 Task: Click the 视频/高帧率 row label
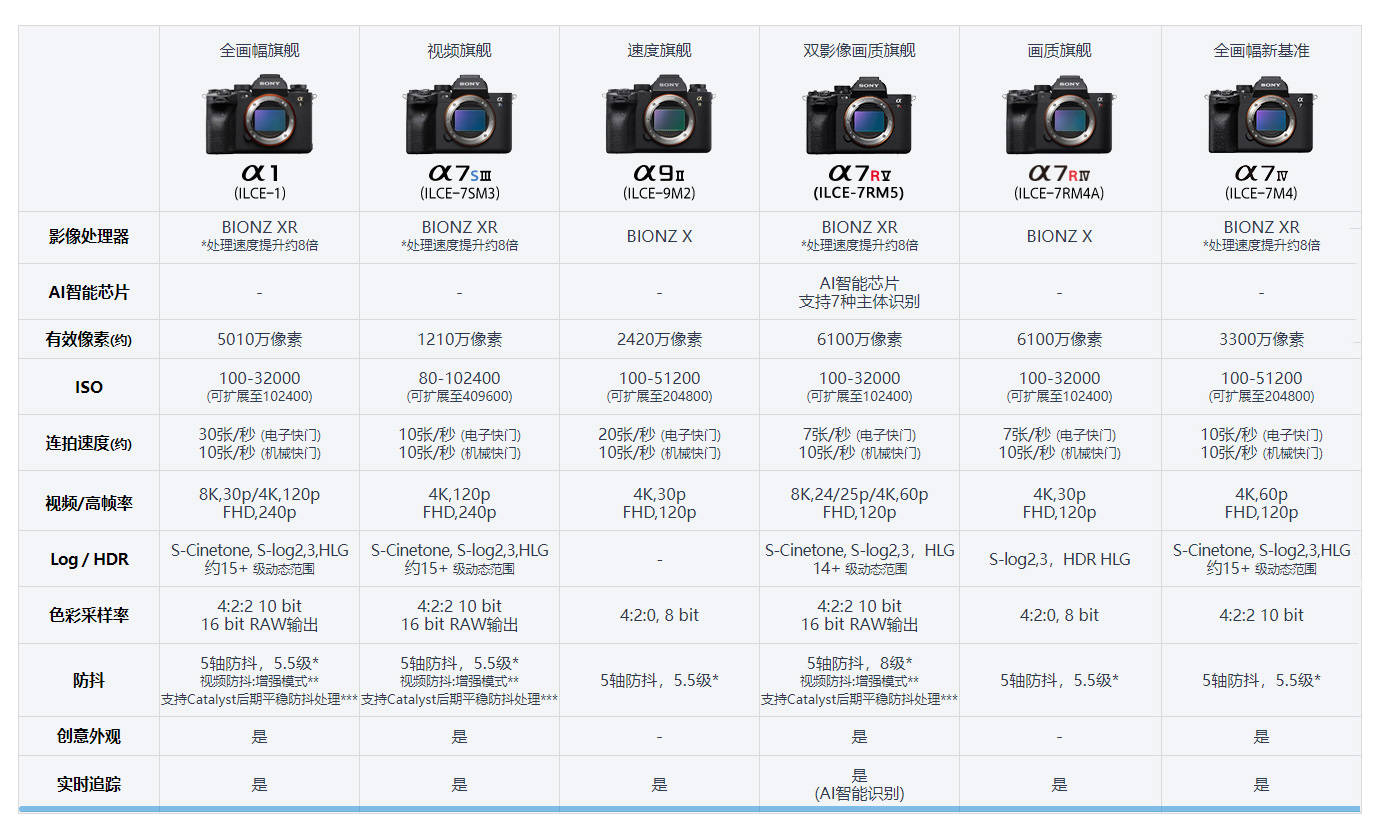coord(89,503)
